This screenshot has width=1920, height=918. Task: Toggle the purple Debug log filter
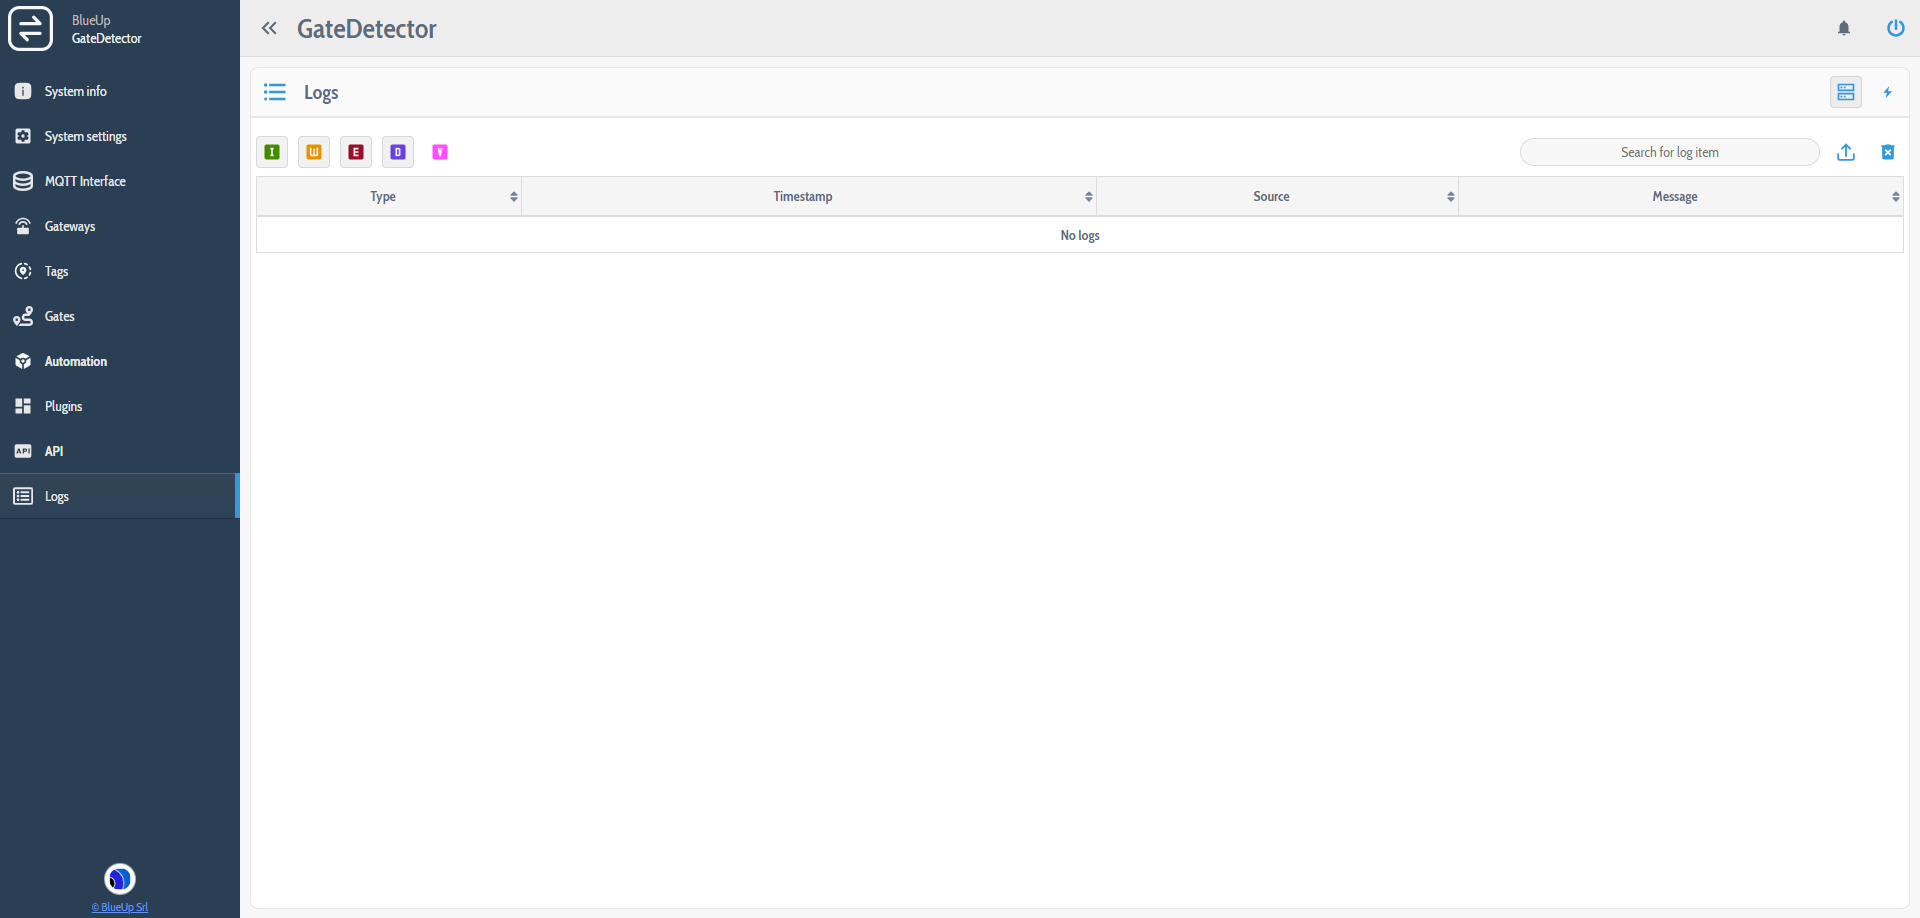(x=398, y=152)
